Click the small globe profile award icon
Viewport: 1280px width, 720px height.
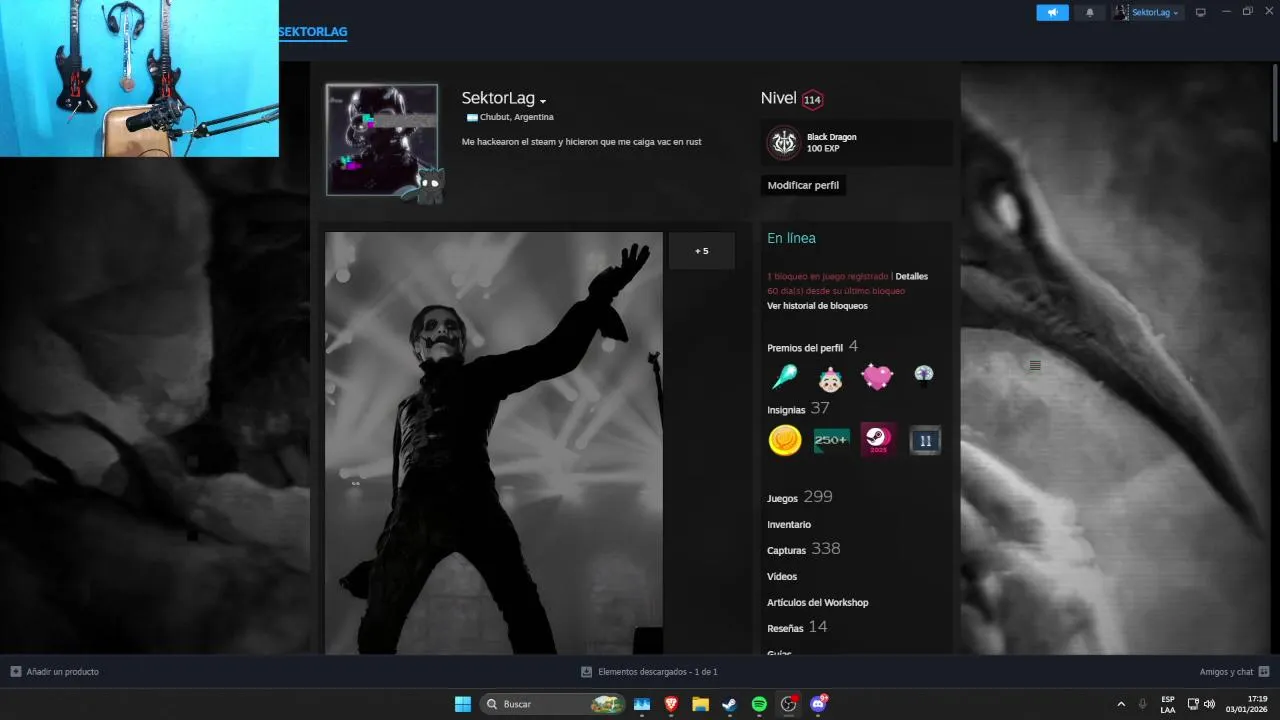923,375
